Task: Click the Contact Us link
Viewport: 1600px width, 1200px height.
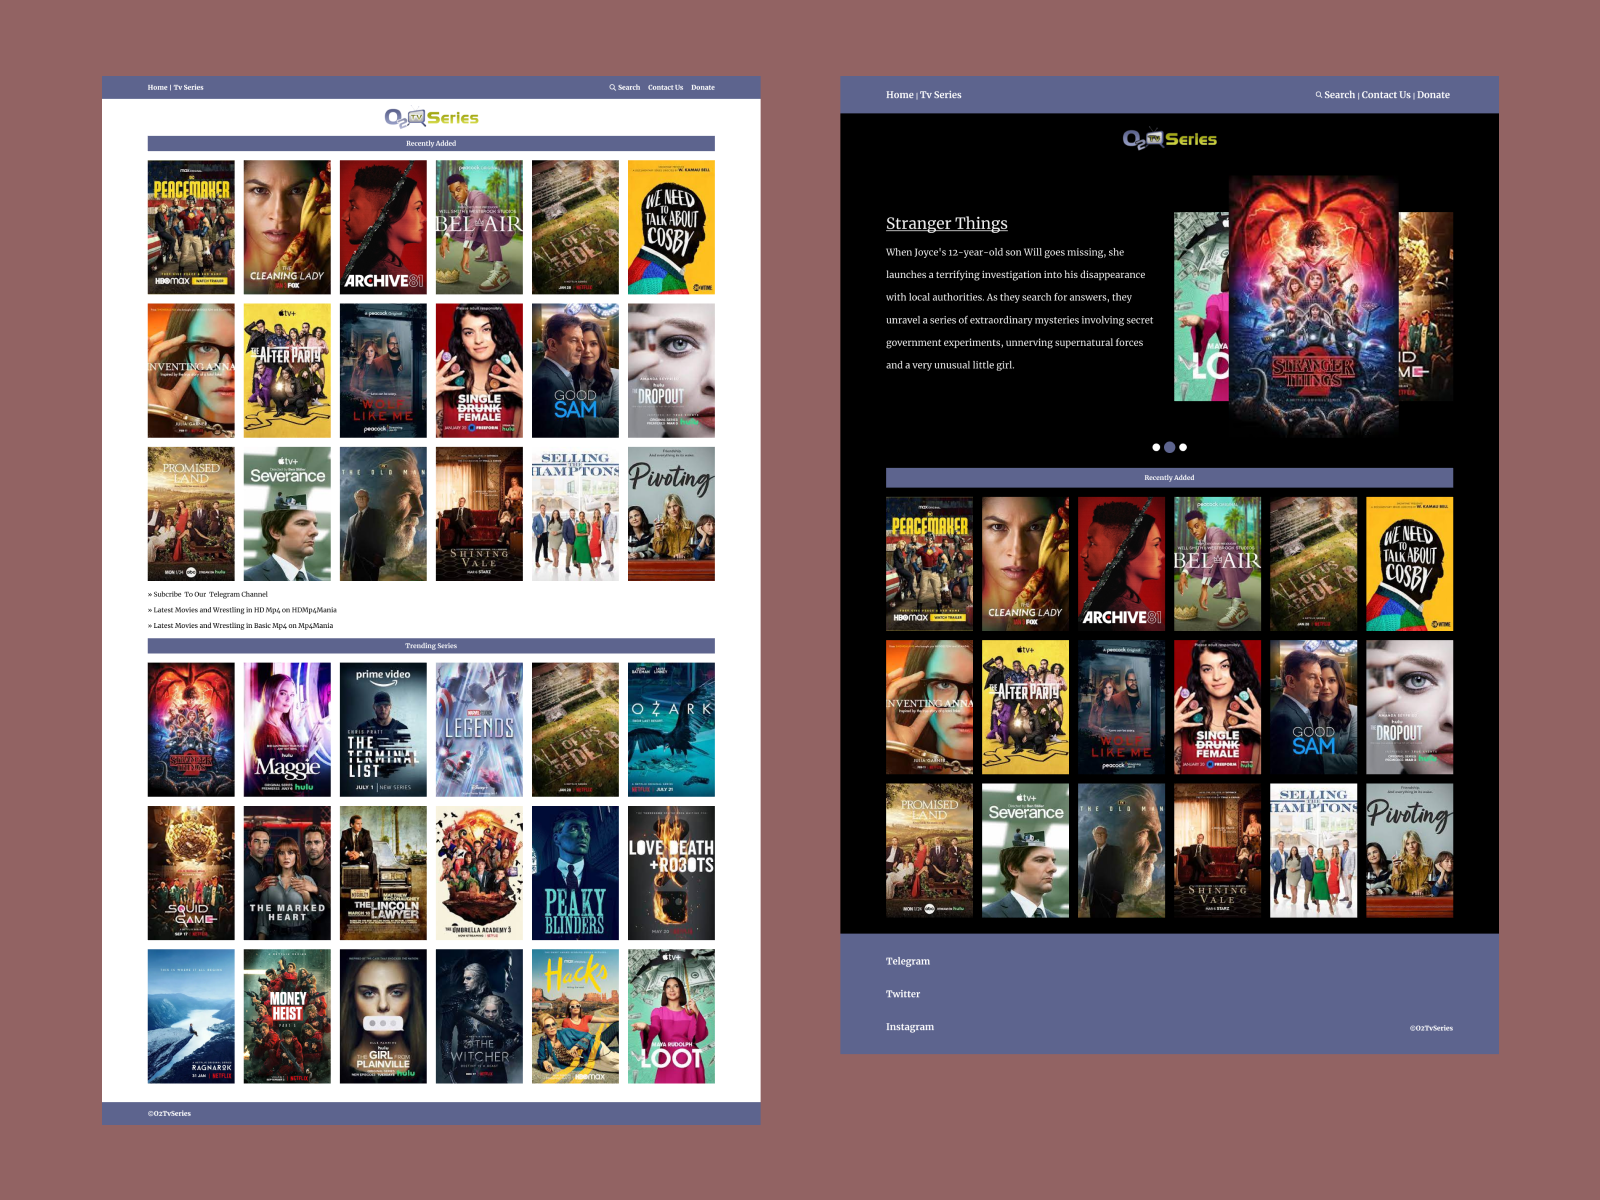Action: coord(666,87)
